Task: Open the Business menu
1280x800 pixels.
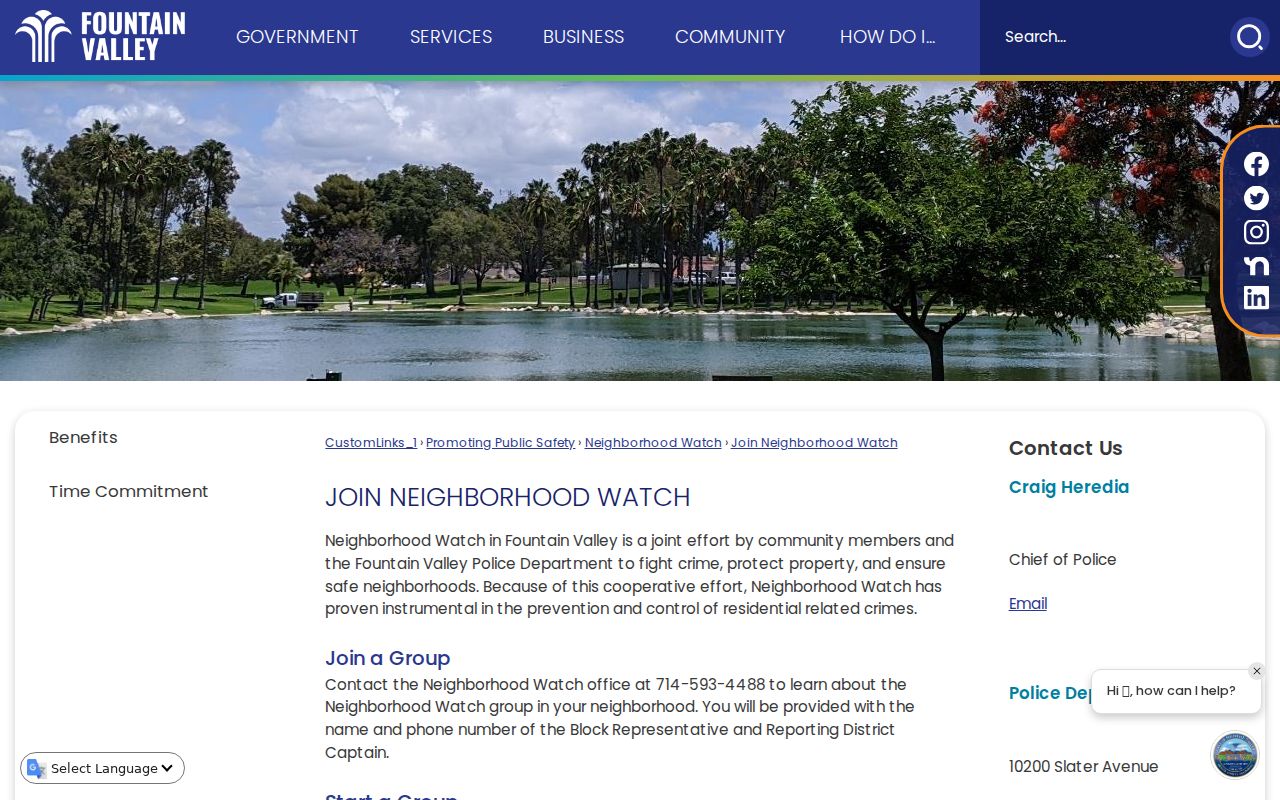Action: click(x=583, y=37)
